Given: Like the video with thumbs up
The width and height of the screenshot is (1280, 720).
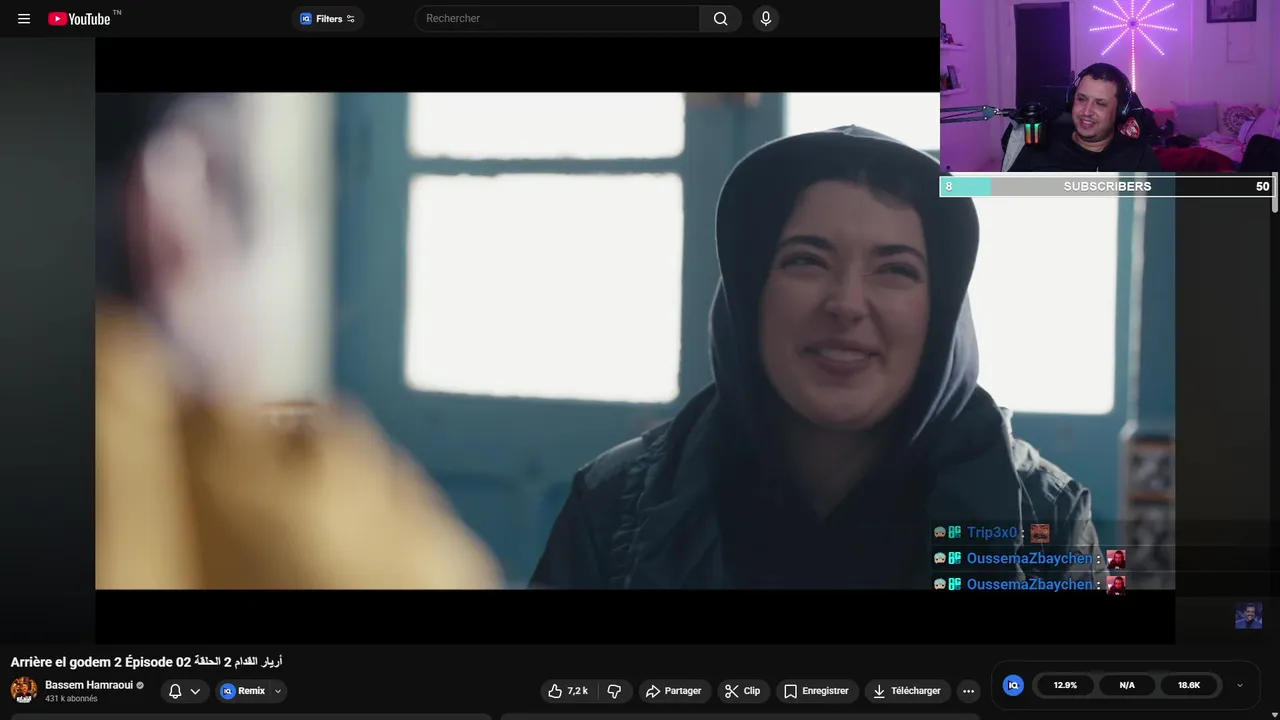Looking at the screenshot, I should point(568,691).
